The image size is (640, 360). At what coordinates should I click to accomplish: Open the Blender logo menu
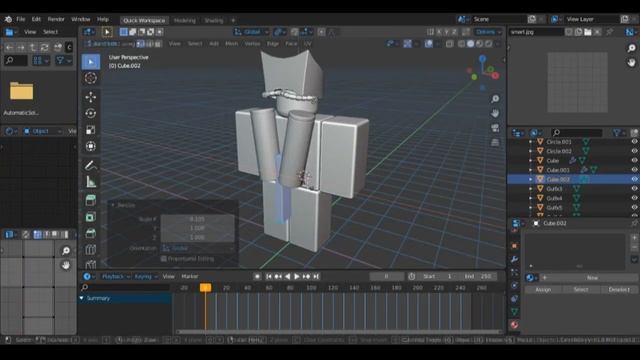tap(8, 19)
